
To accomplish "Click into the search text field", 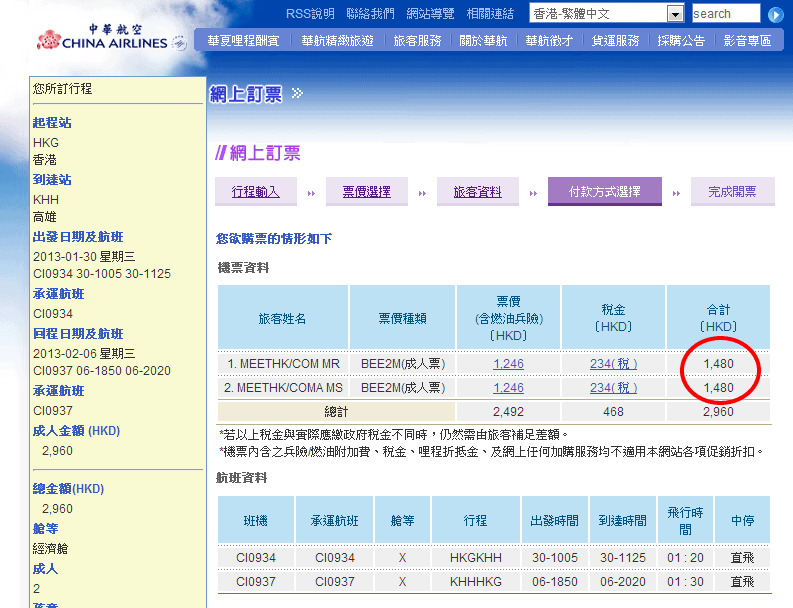I will point(725,14).
